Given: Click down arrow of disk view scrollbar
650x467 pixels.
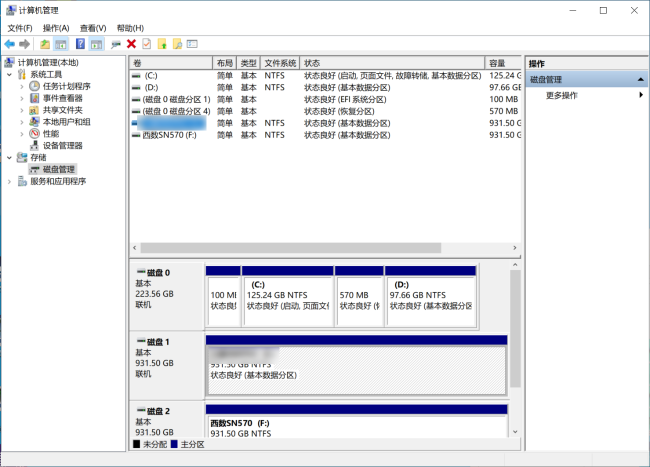Looking at the screenshot, I should (515, 432).
